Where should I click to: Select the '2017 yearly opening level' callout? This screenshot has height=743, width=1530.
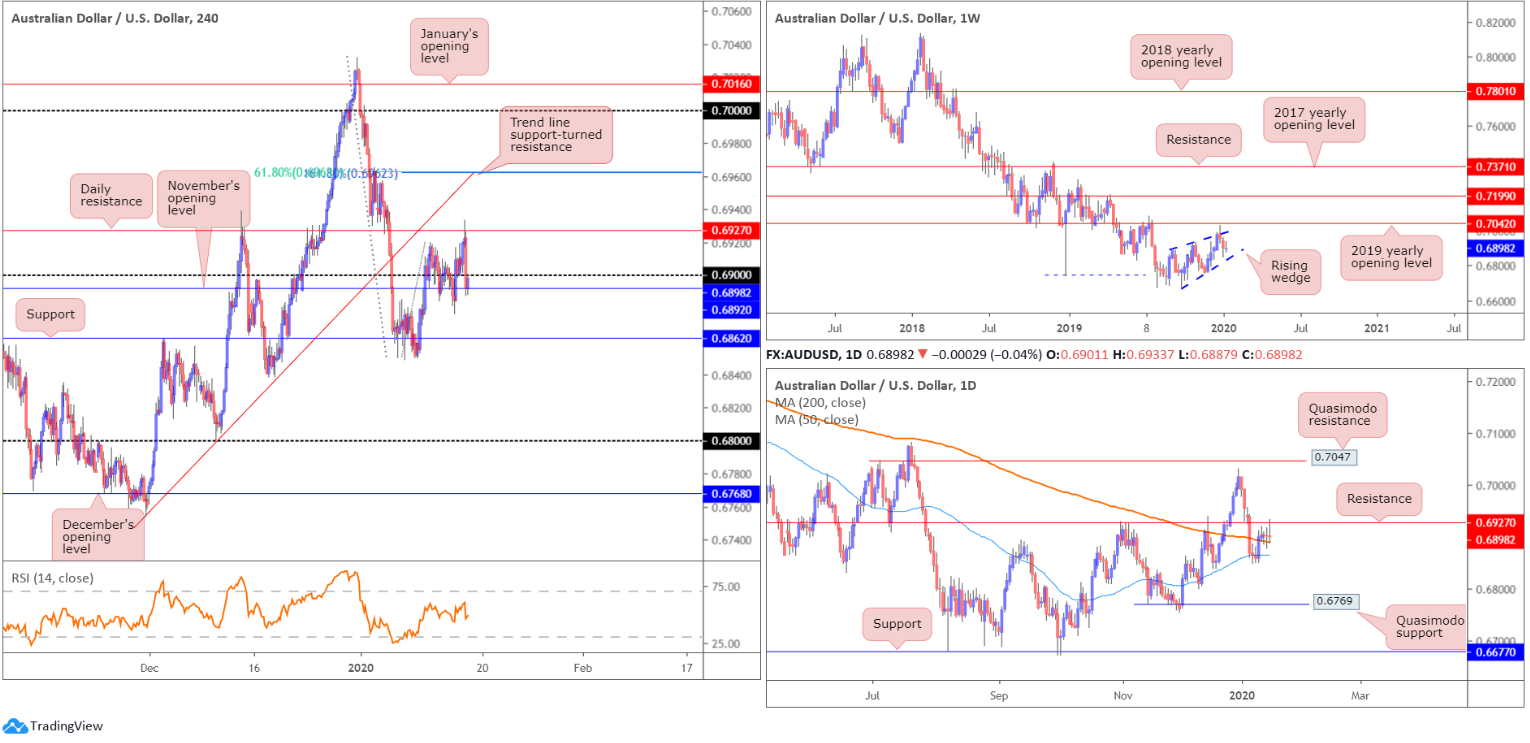pos(1315,118)
